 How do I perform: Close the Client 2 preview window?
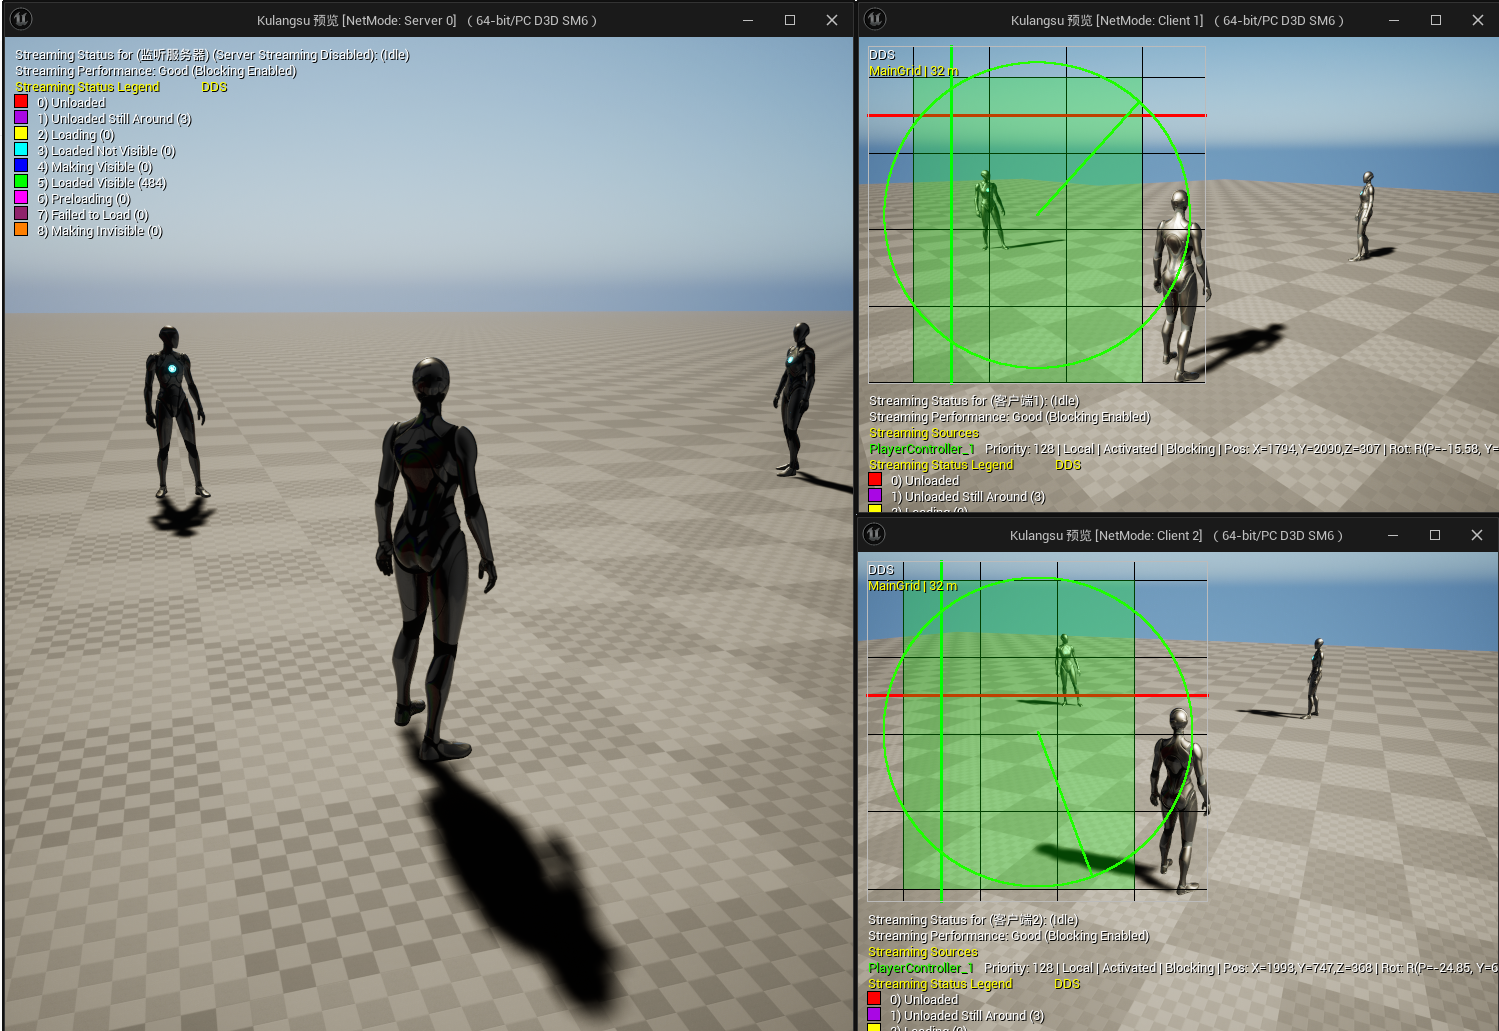pos(1477,535)
